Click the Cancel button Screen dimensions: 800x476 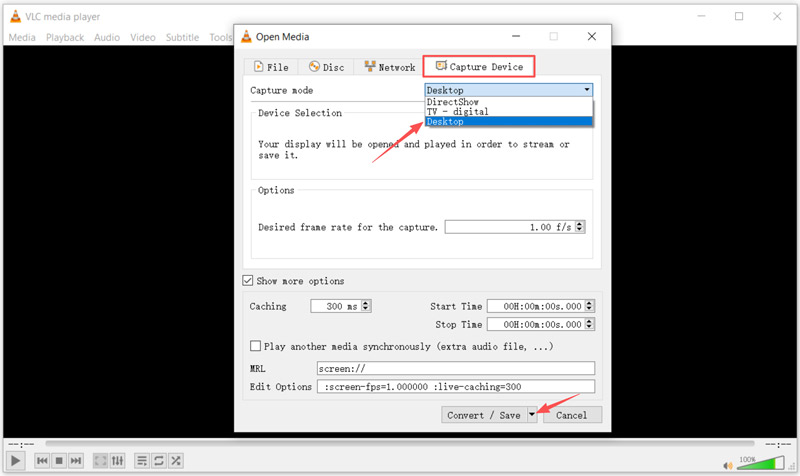point(572,415)
